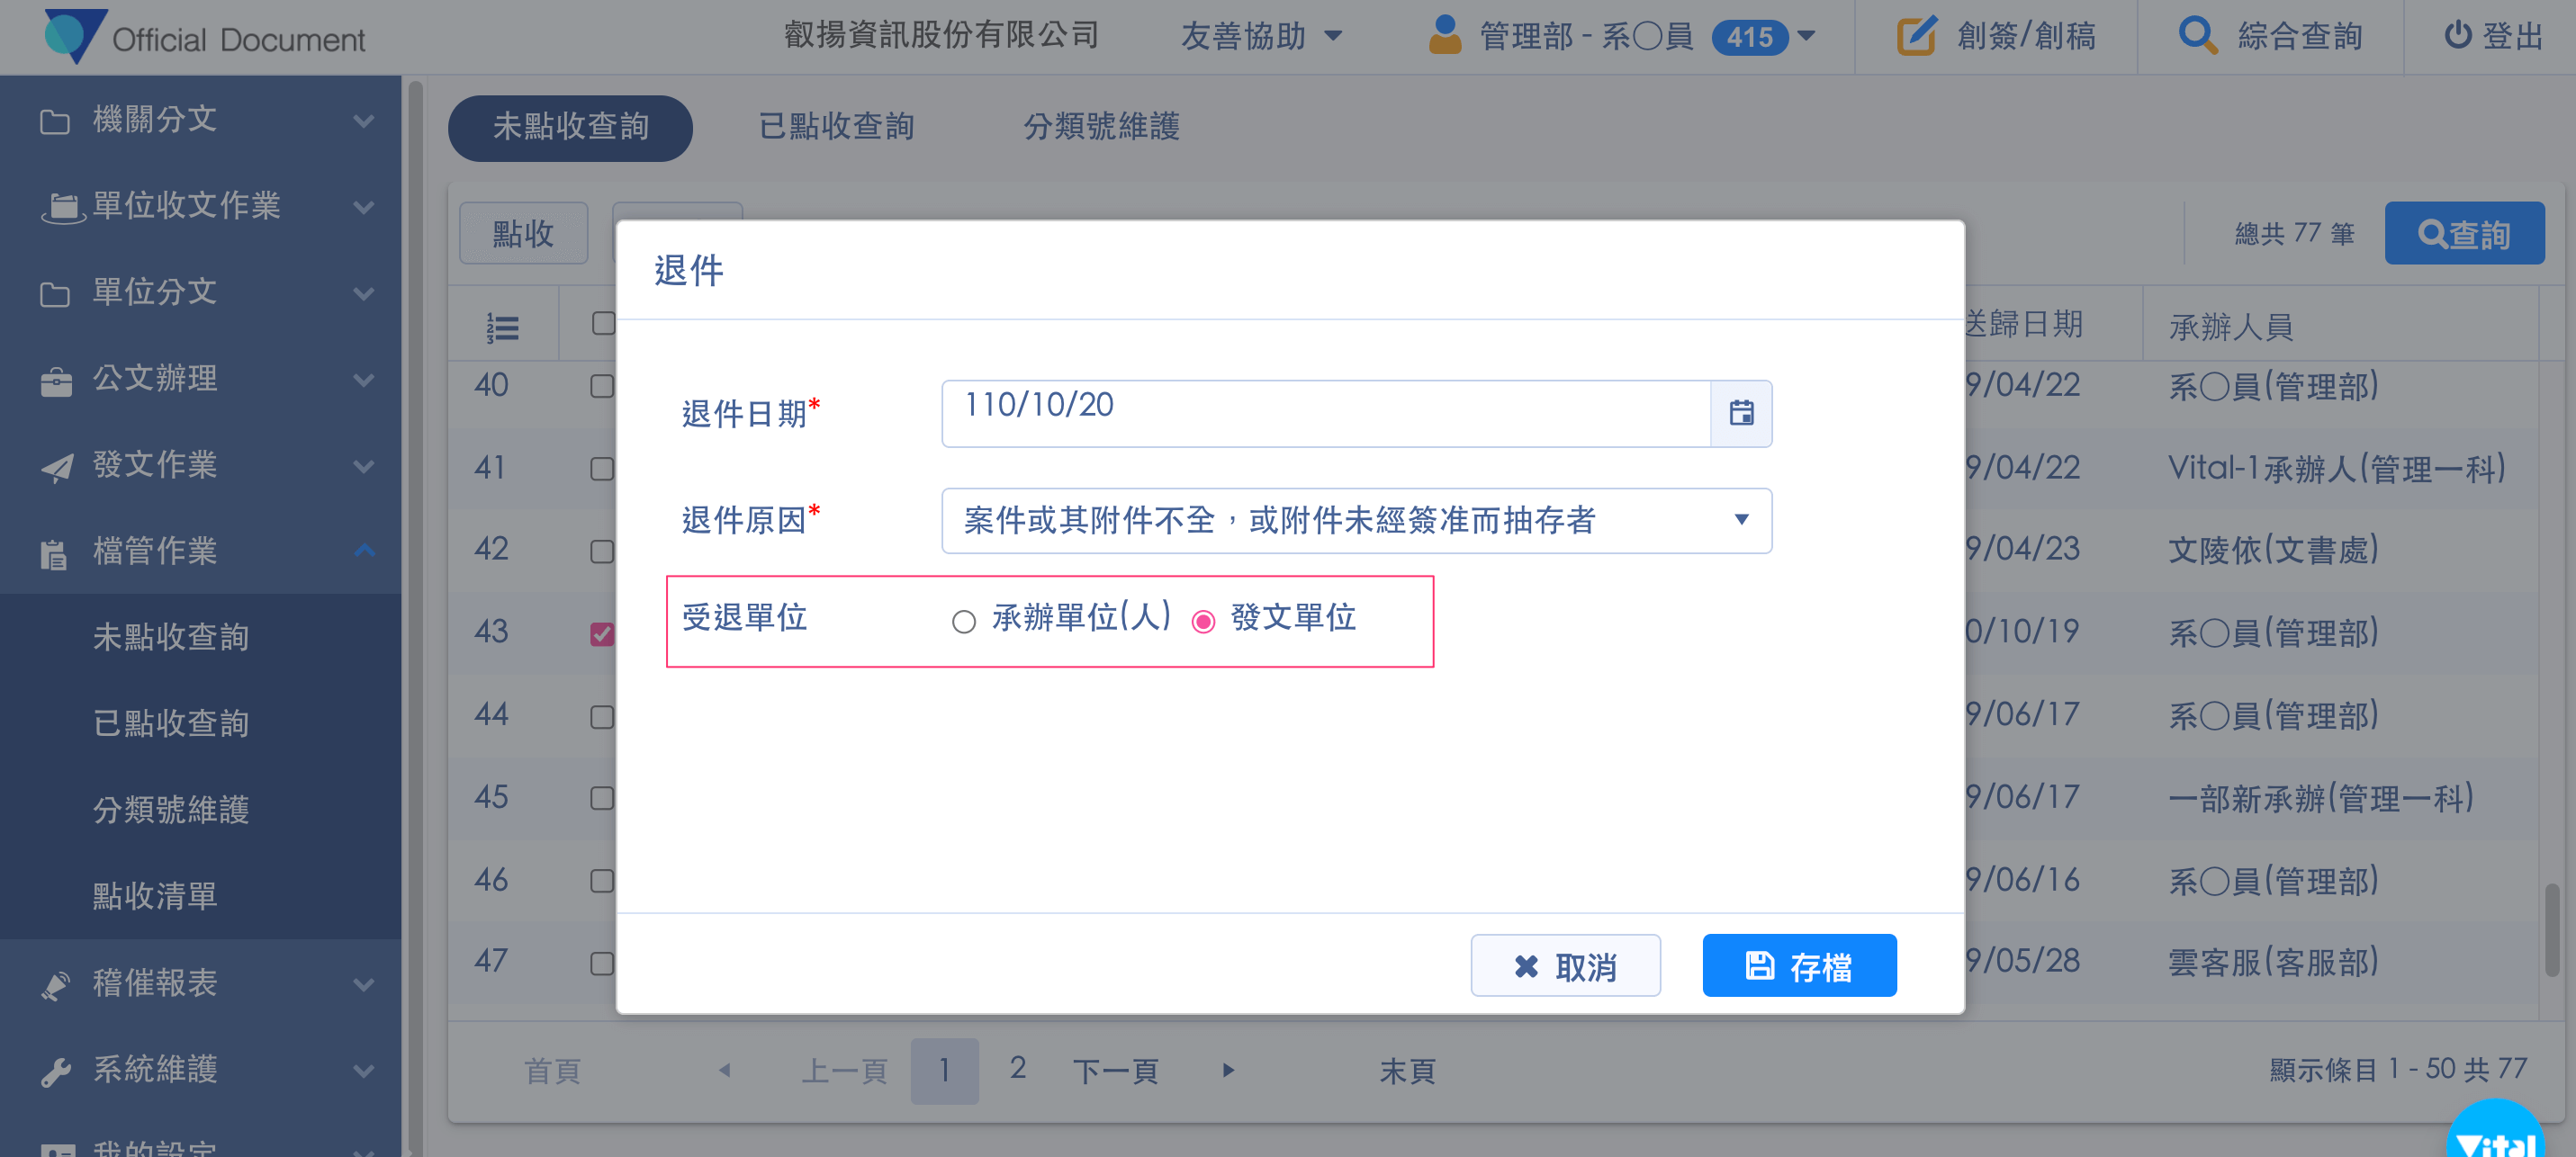The width and height of the screenshot is (2576, 1157).
Task: Click the briefcase icon for 公文辦理
Action: [x=56, y=381]
